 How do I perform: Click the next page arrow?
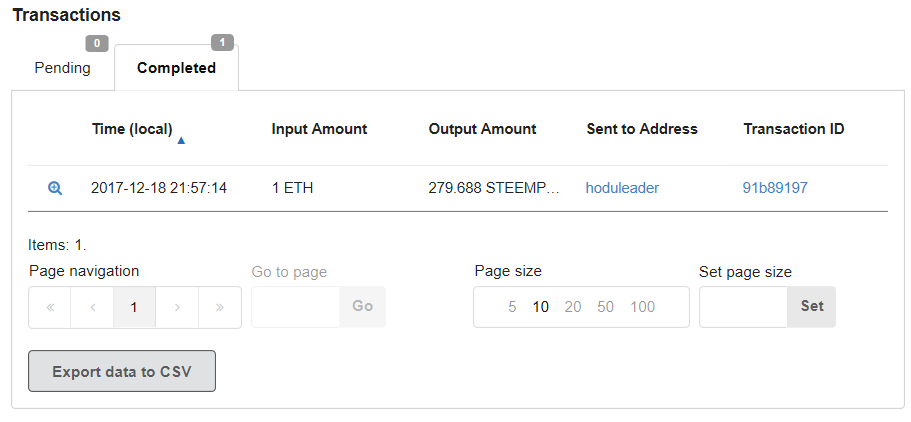(x=177, y=307)
